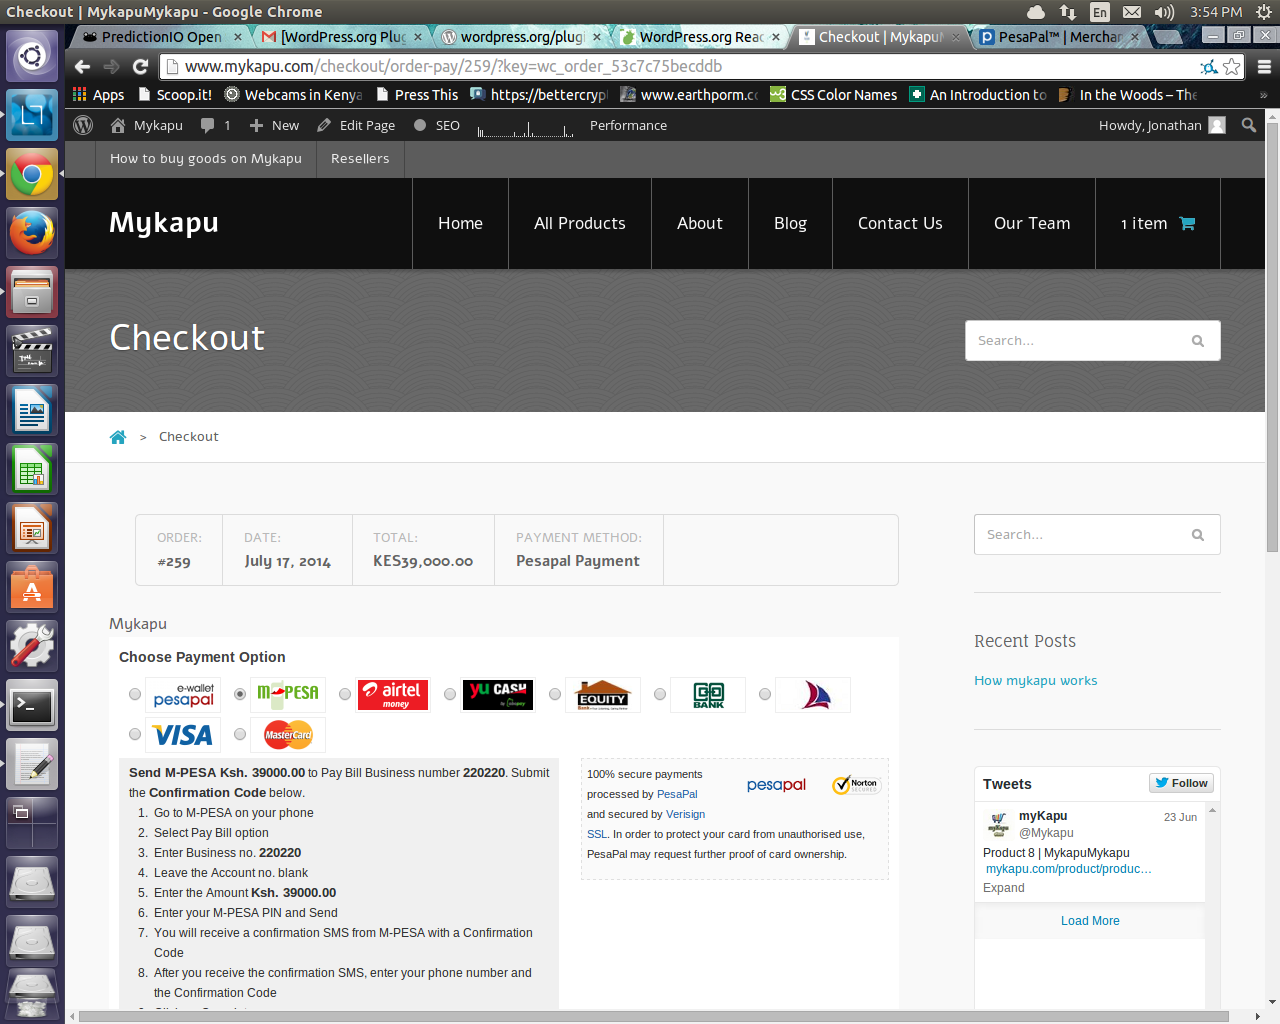Viewport: 1280px width, 1024px height.
Task: Open the Howdy, Jonathan account menu
Action: pos(1160,126)
